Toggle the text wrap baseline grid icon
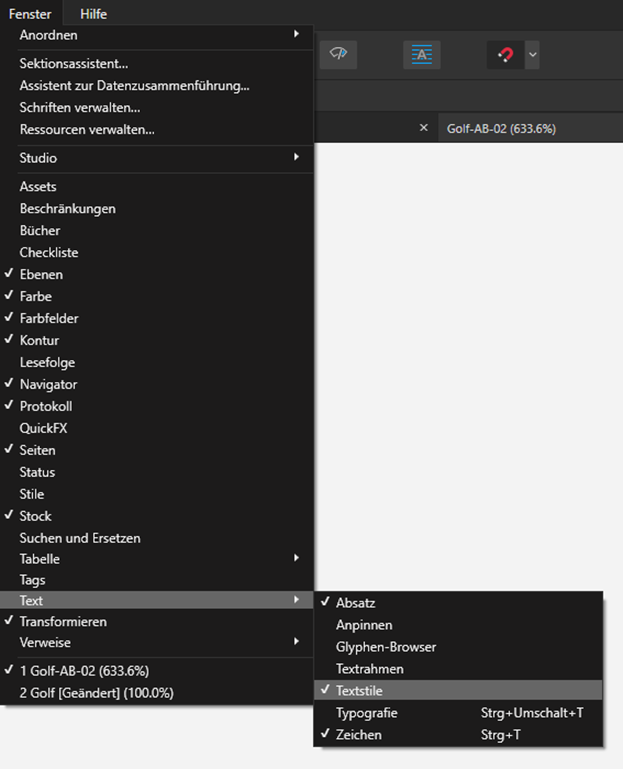The image size is (623, 769). (x=421, y=54)
